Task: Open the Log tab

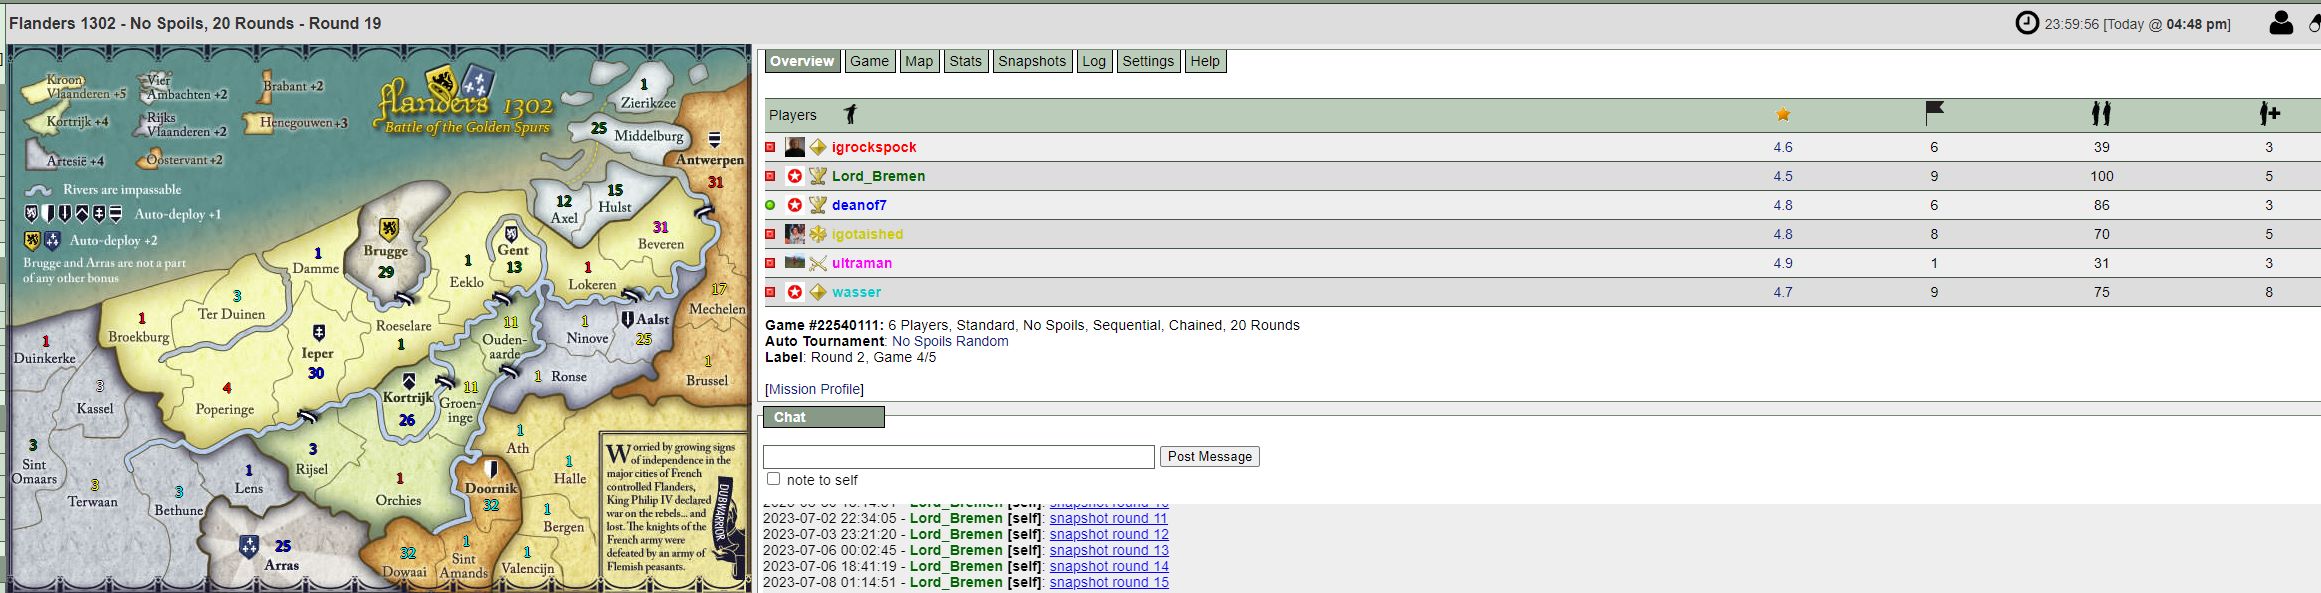Action: [1093, 61]
